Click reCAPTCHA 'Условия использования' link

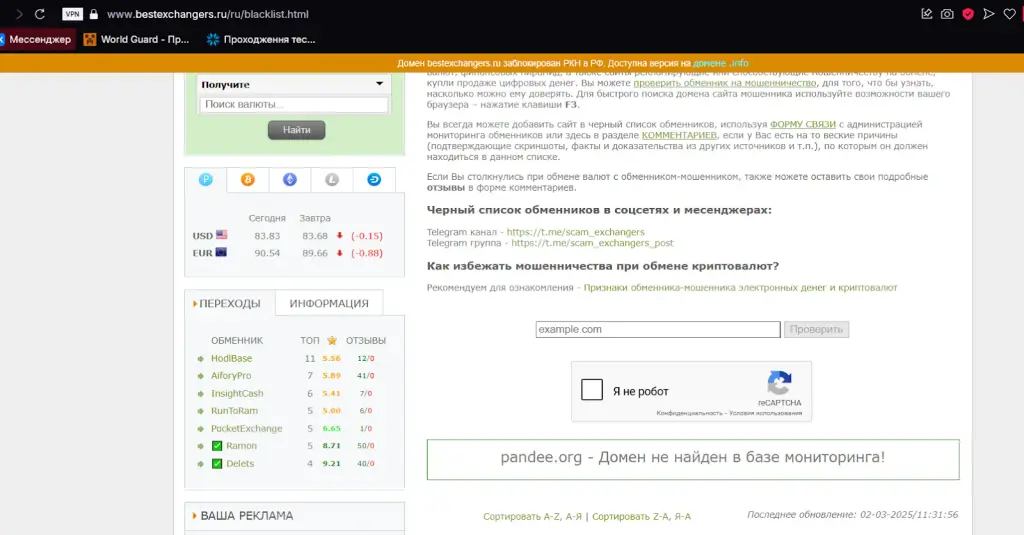pos(765,413)
